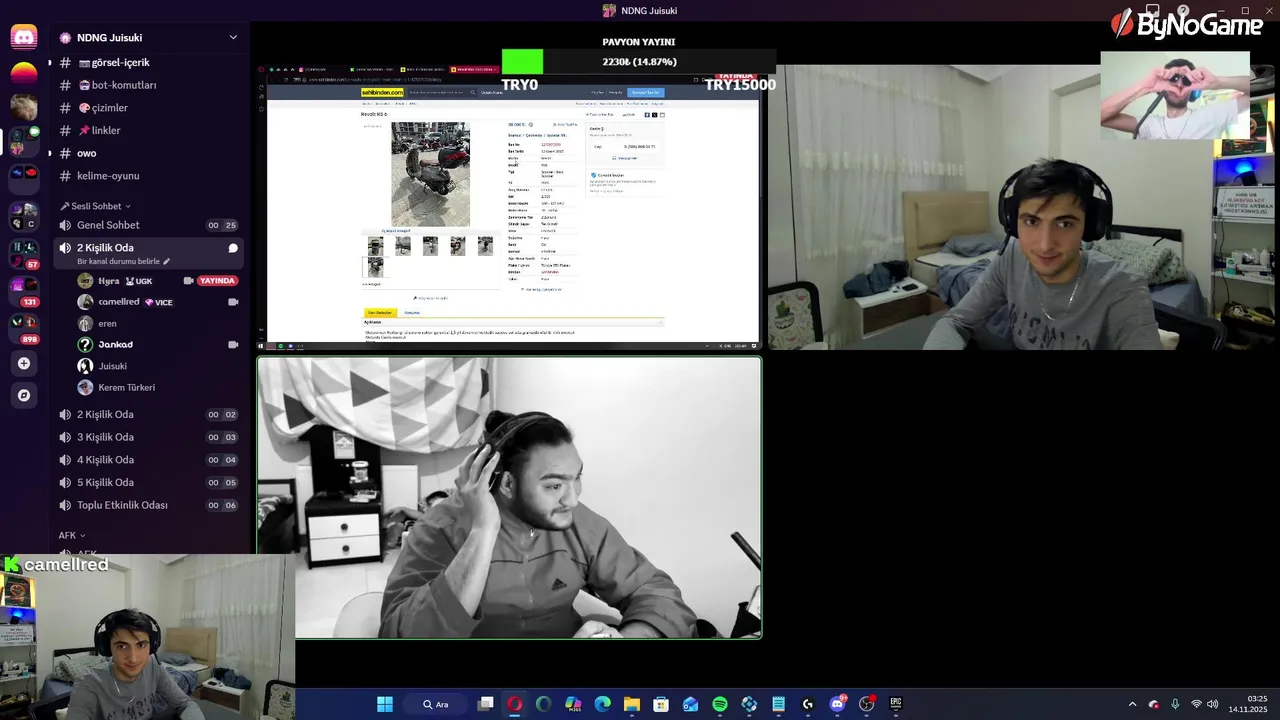This screenshot has width=1280, height=720.
Task: Collapse Sesli Sohbet category
Action: pos(95,206)
